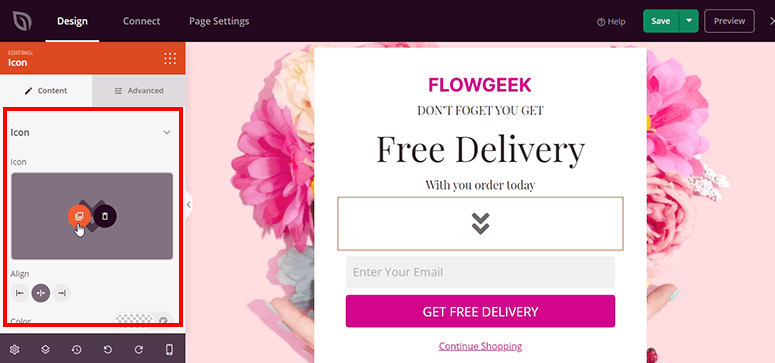Redo the last change
This screenshot has height=363, width=775.
tap(138, 350)
